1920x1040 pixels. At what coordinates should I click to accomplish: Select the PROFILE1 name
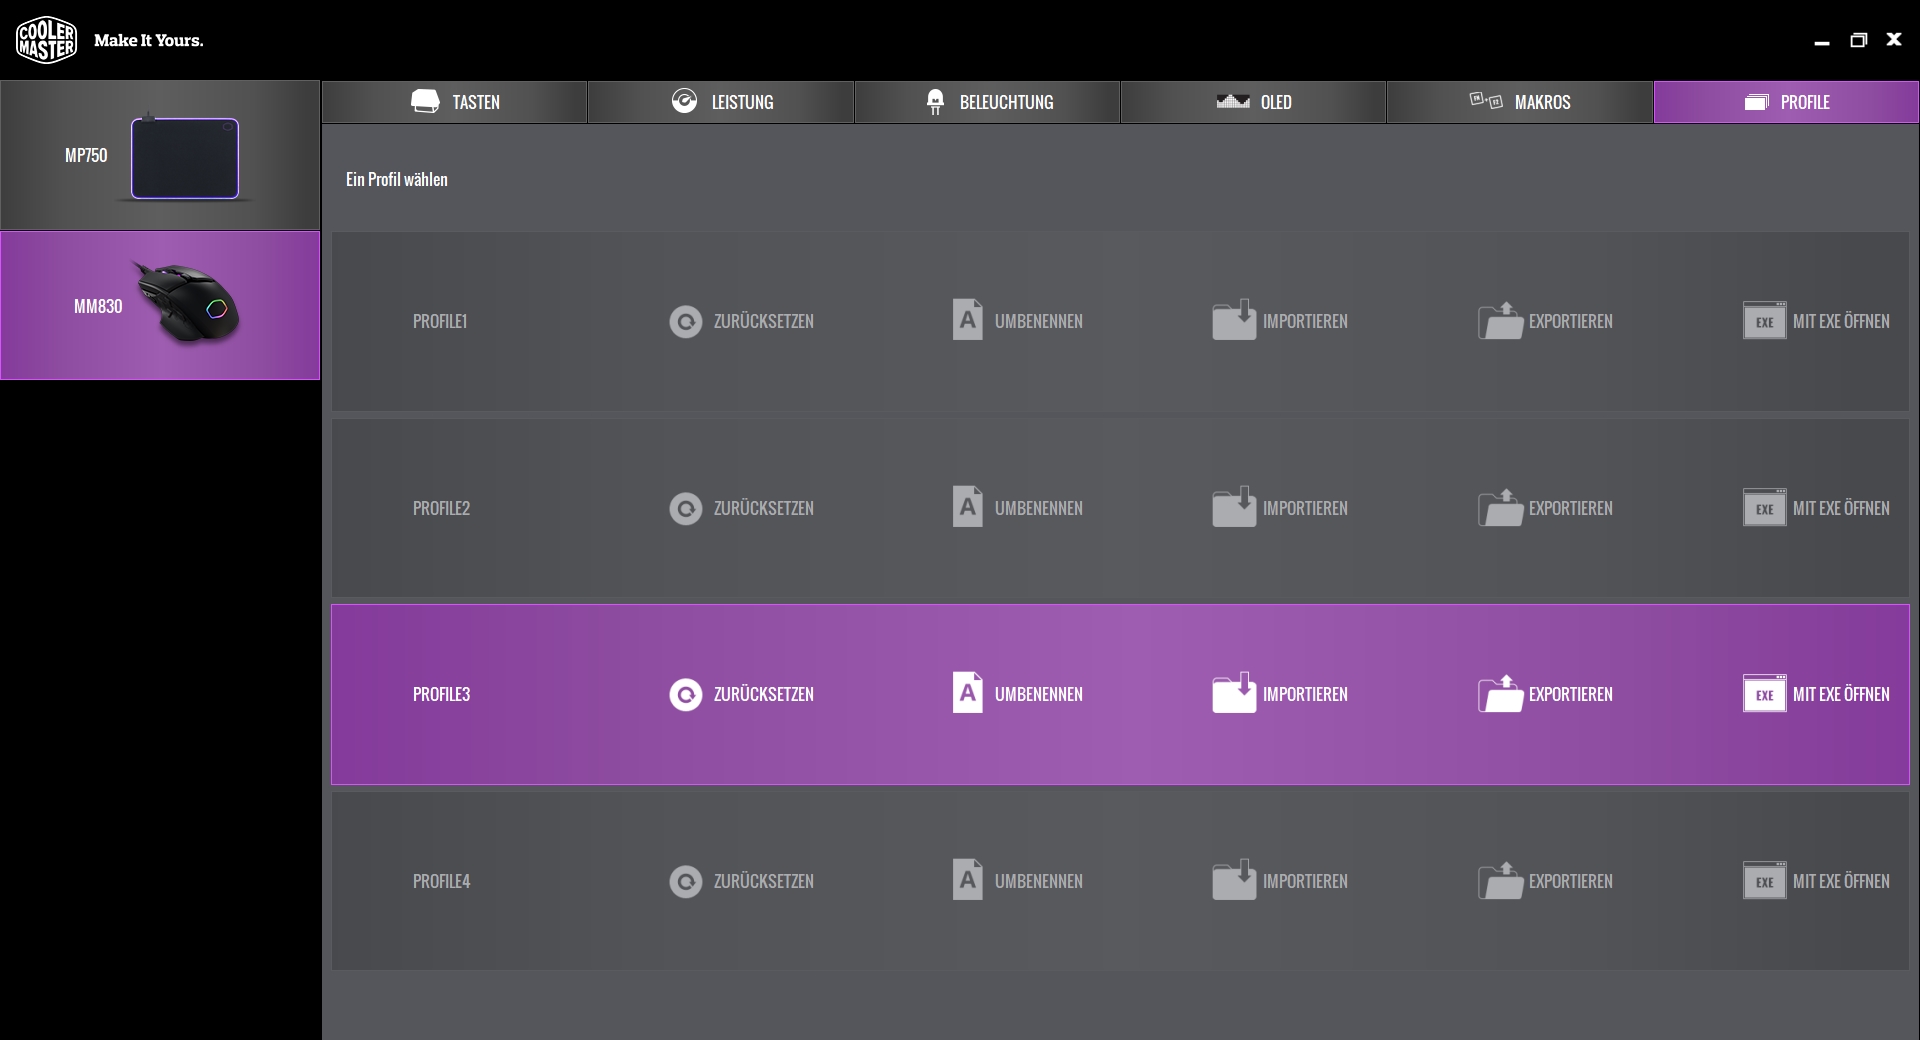point(440,321)
